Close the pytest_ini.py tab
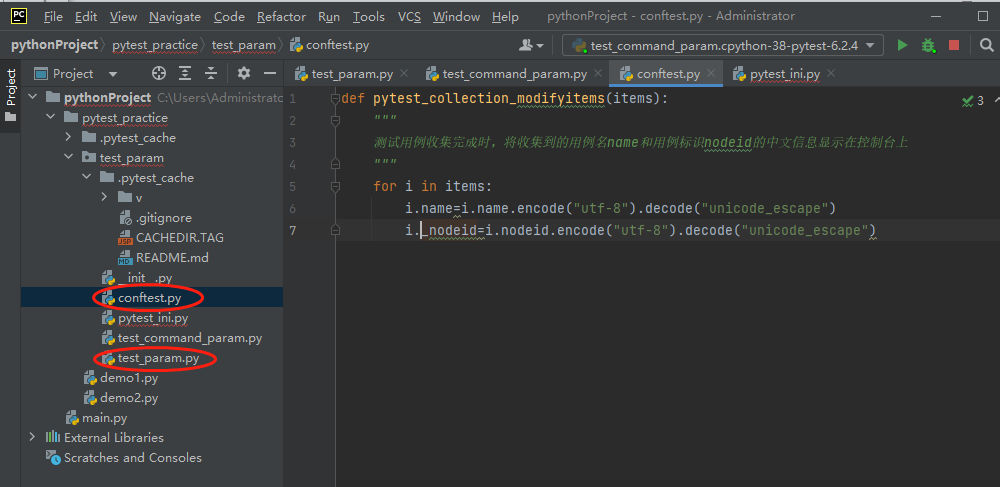 pos(830,74)
